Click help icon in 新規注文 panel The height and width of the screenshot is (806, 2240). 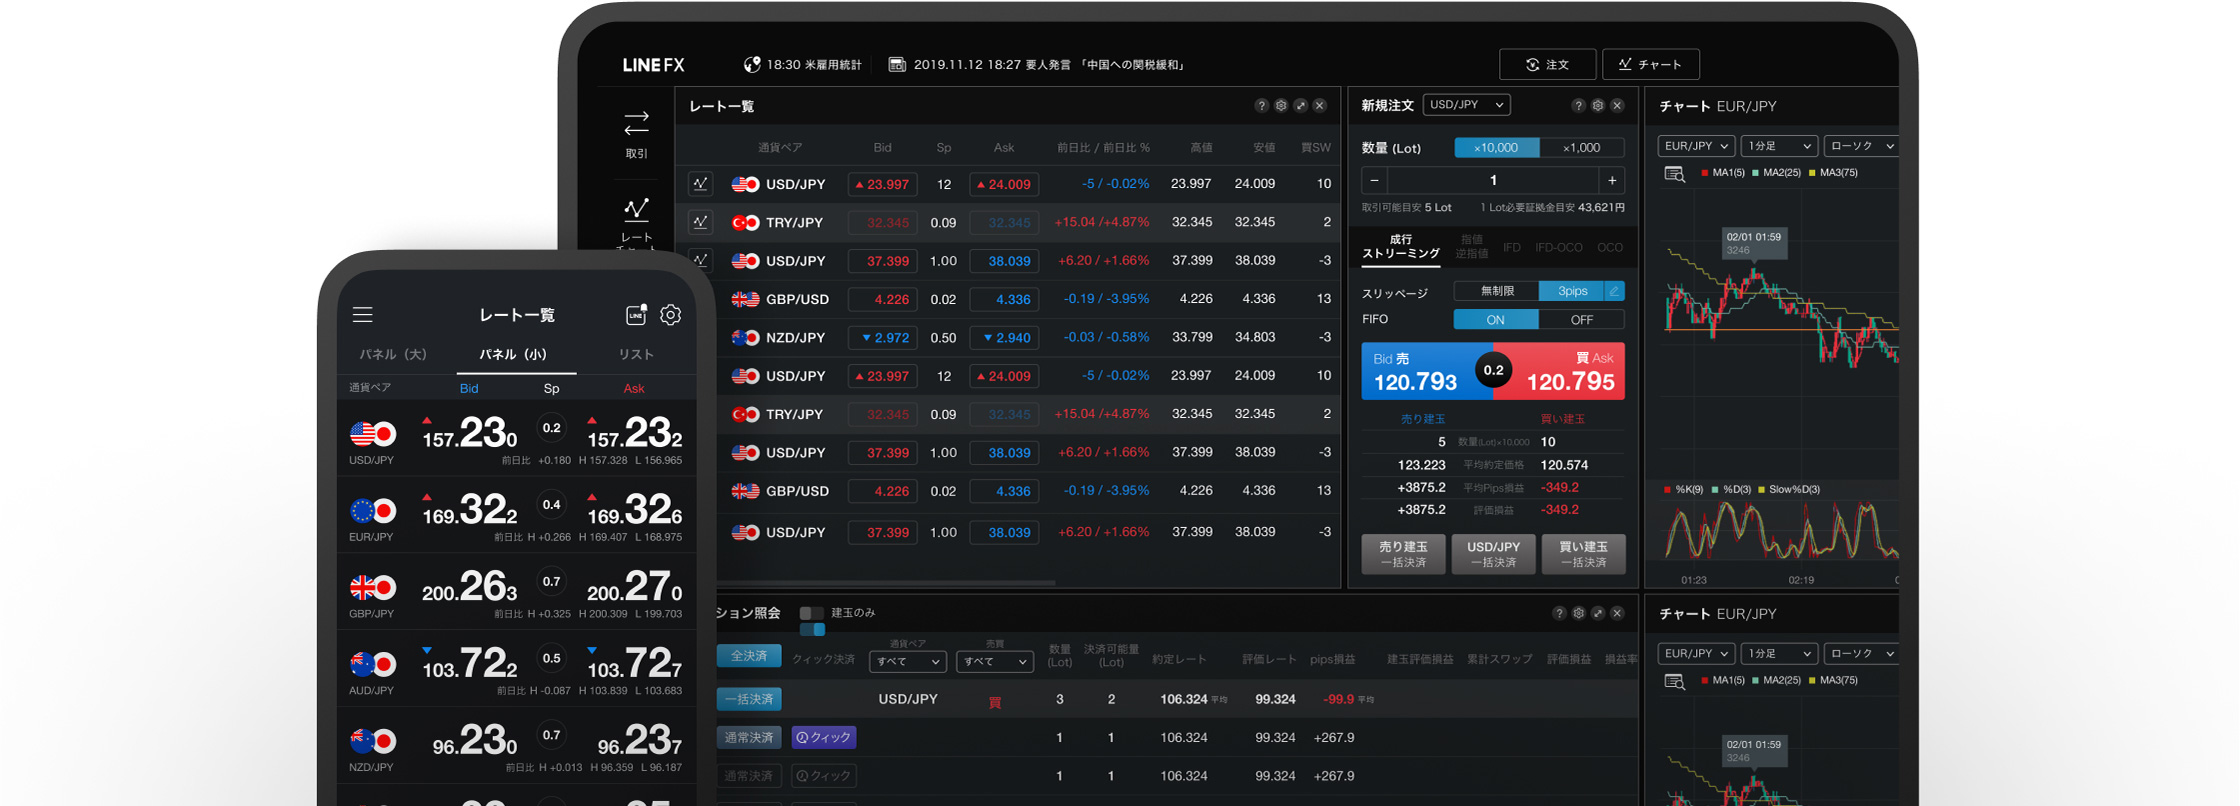(x=1578, y=106)
